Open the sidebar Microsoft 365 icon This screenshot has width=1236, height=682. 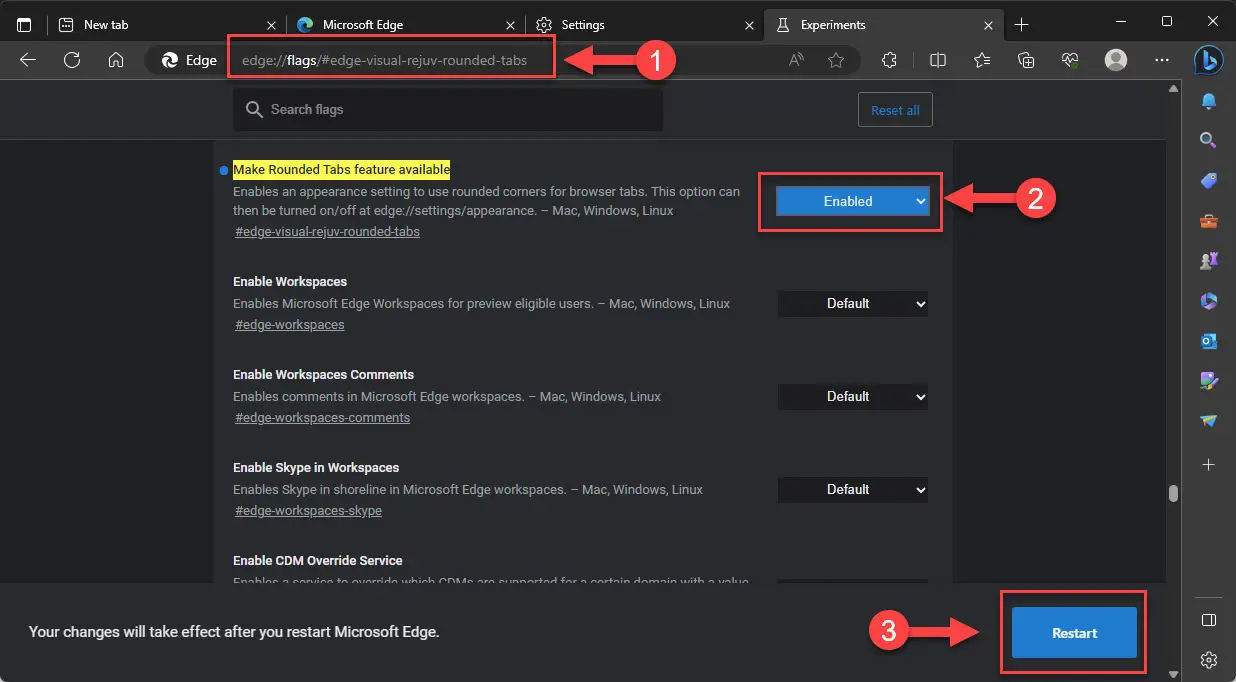(1209, 301)
